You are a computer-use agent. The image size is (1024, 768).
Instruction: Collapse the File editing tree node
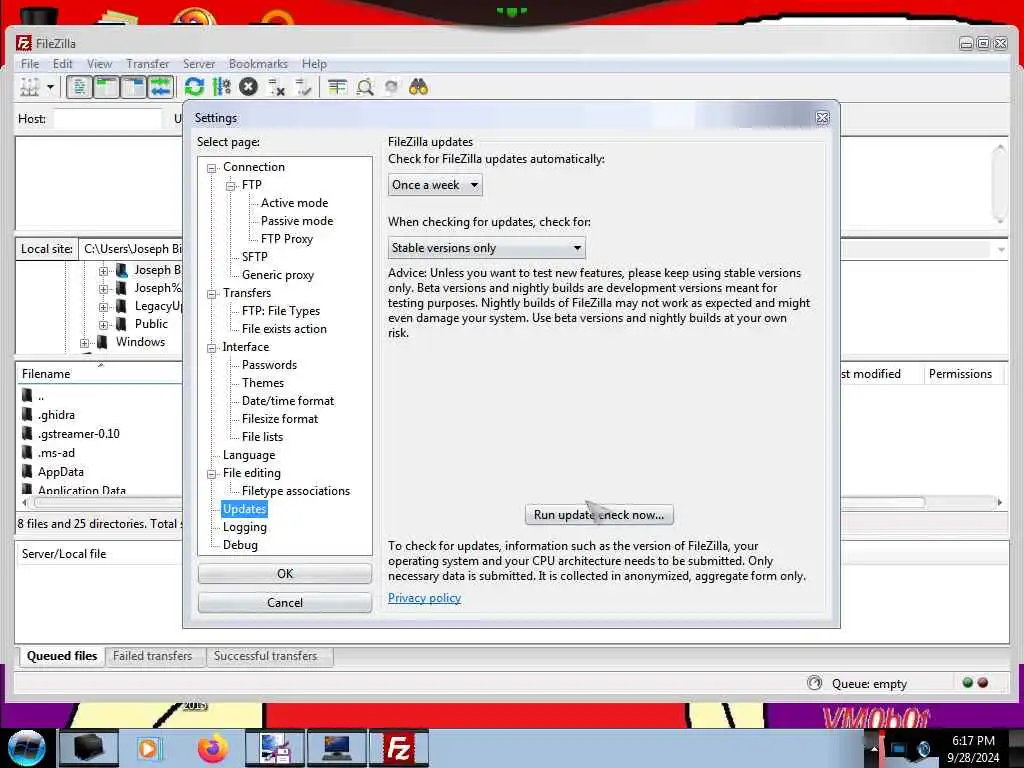212,474
